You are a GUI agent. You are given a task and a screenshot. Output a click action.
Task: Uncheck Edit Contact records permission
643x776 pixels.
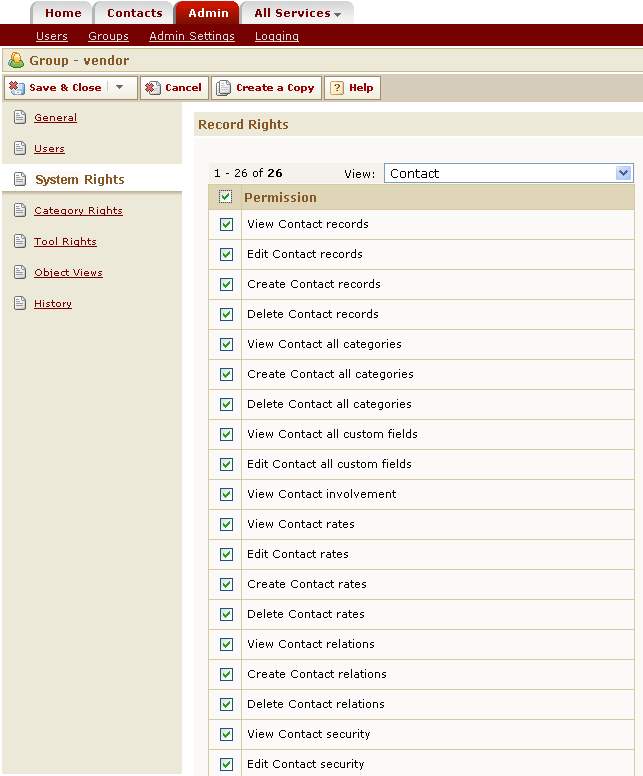[x=226, y=254]
